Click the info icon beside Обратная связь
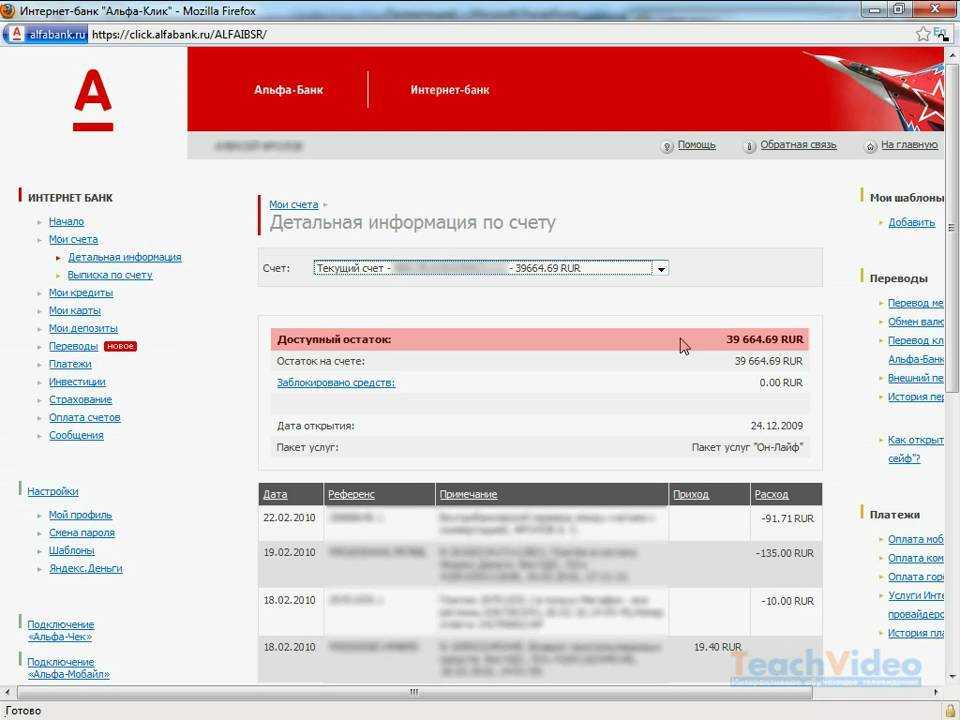The image size is (960, 720). point(749,147)
